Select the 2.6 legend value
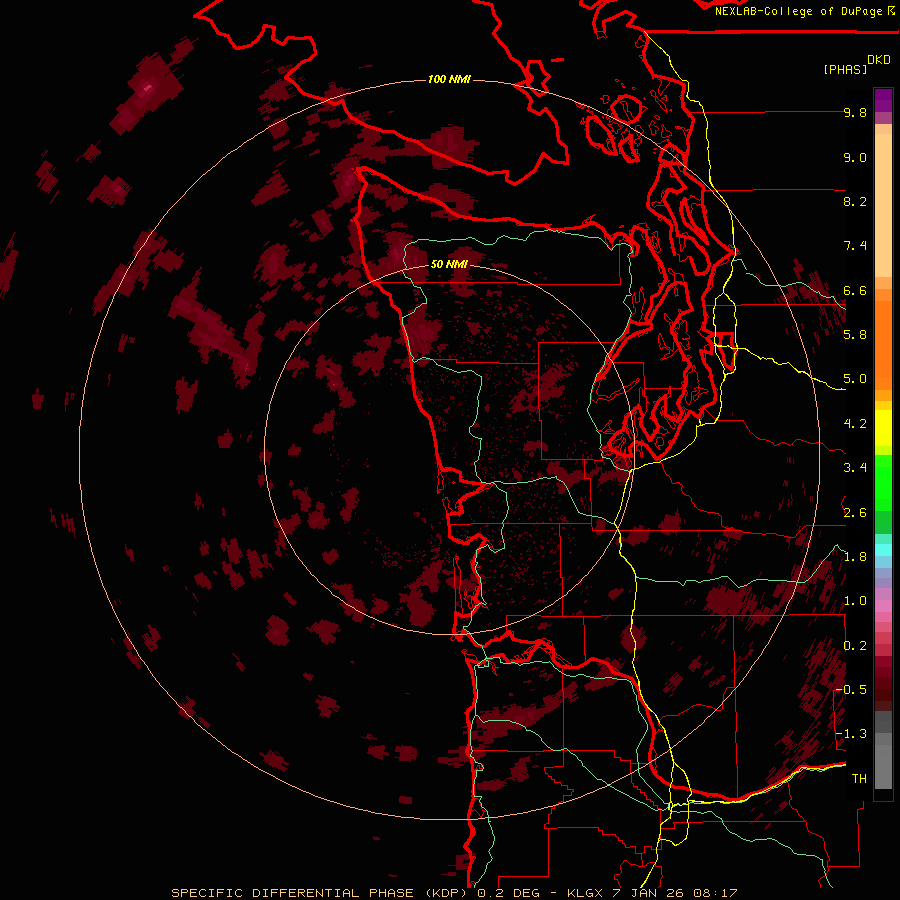The width and height of the screenshot is (900, 900). click(x=855, y=513)
